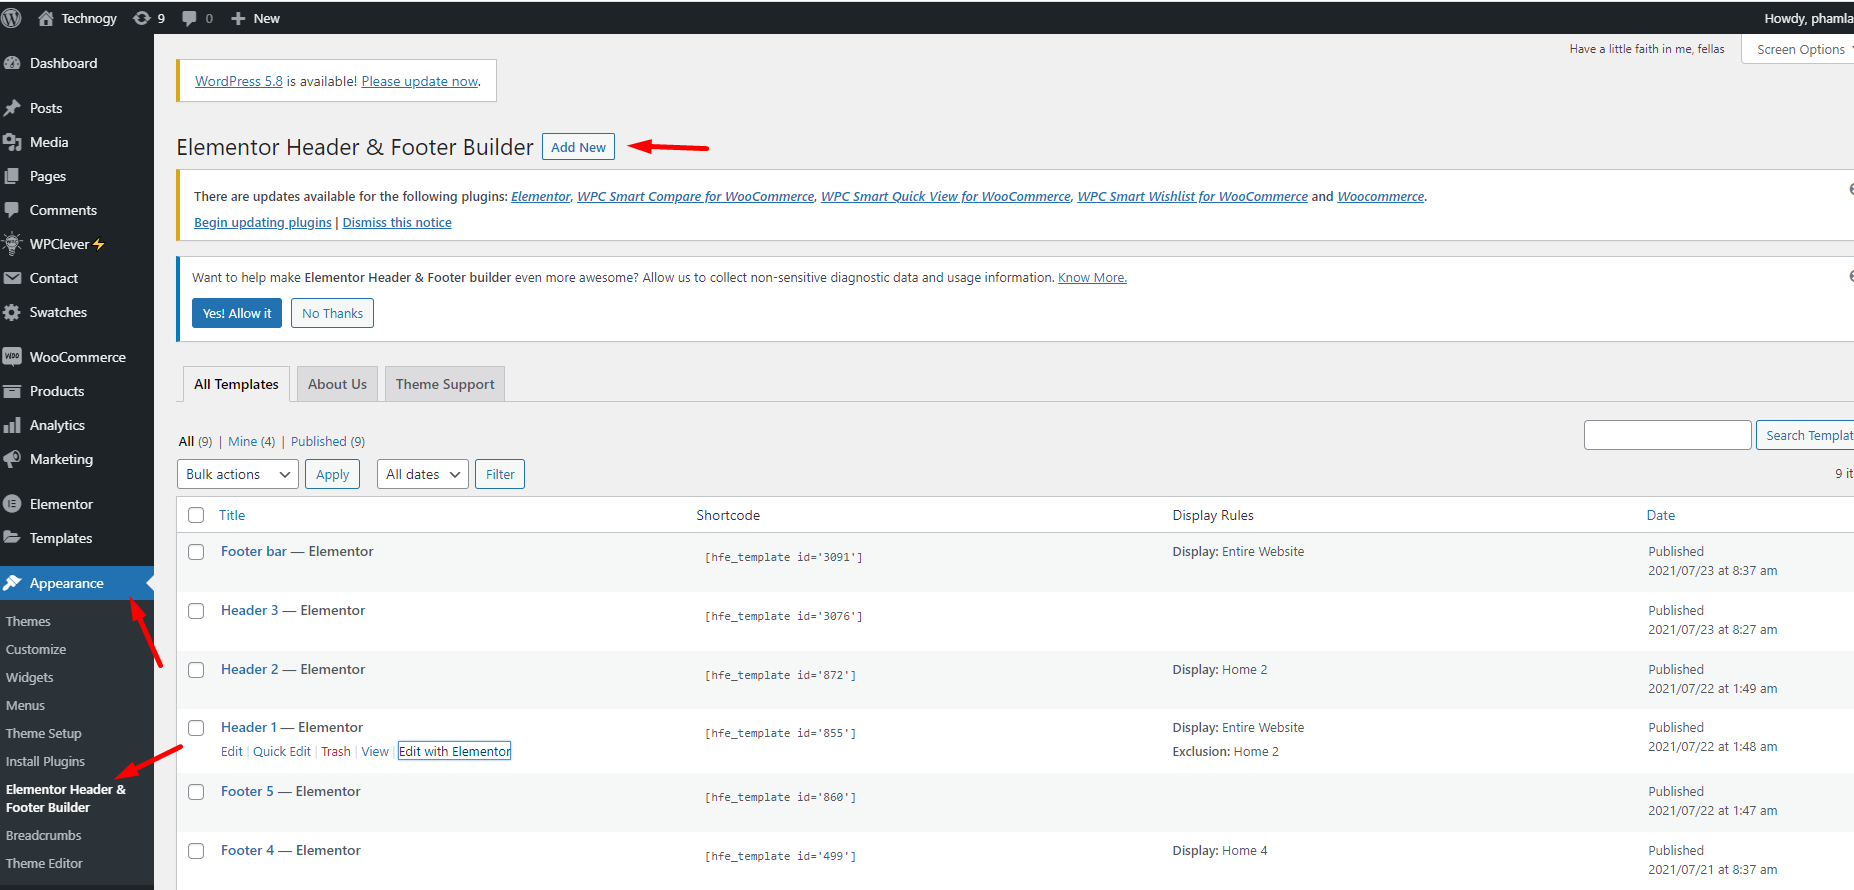Toggle the select-all checkbox beside Title

click(x=196, y=515)
